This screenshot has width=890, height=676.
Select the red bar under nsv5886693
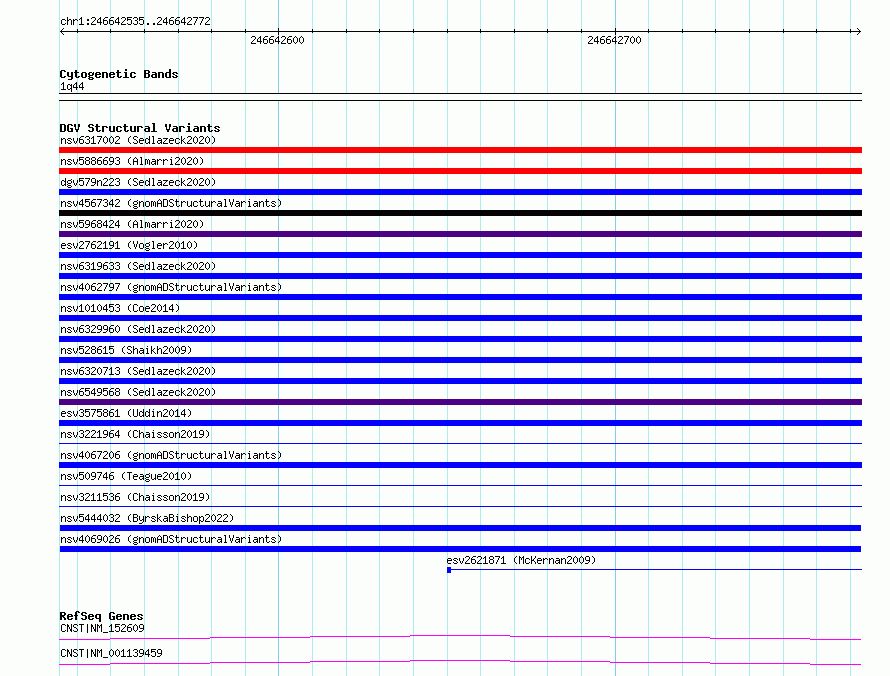pyautogui.click(x=460, y=171)
